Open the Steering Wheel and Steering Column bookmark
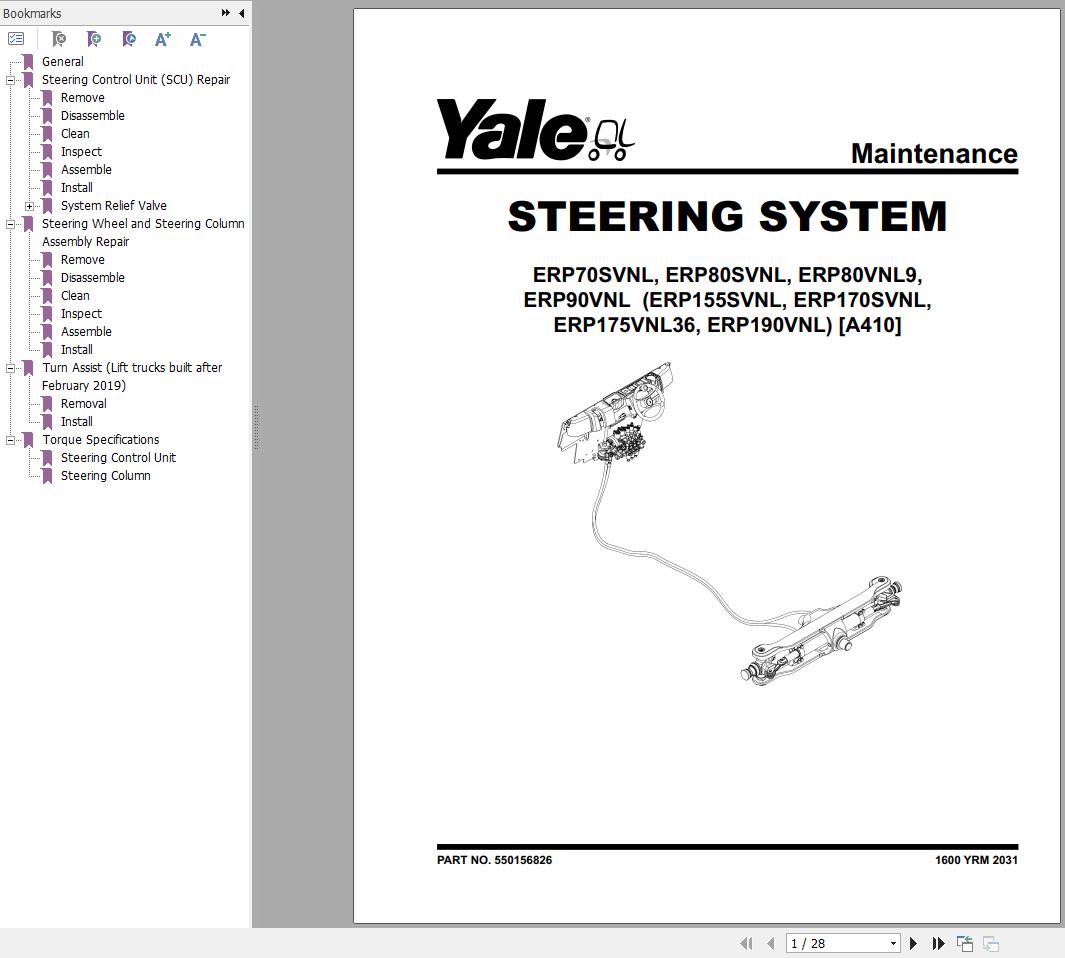Viewport: 1065px width, 958px height. tap(143, 223)
